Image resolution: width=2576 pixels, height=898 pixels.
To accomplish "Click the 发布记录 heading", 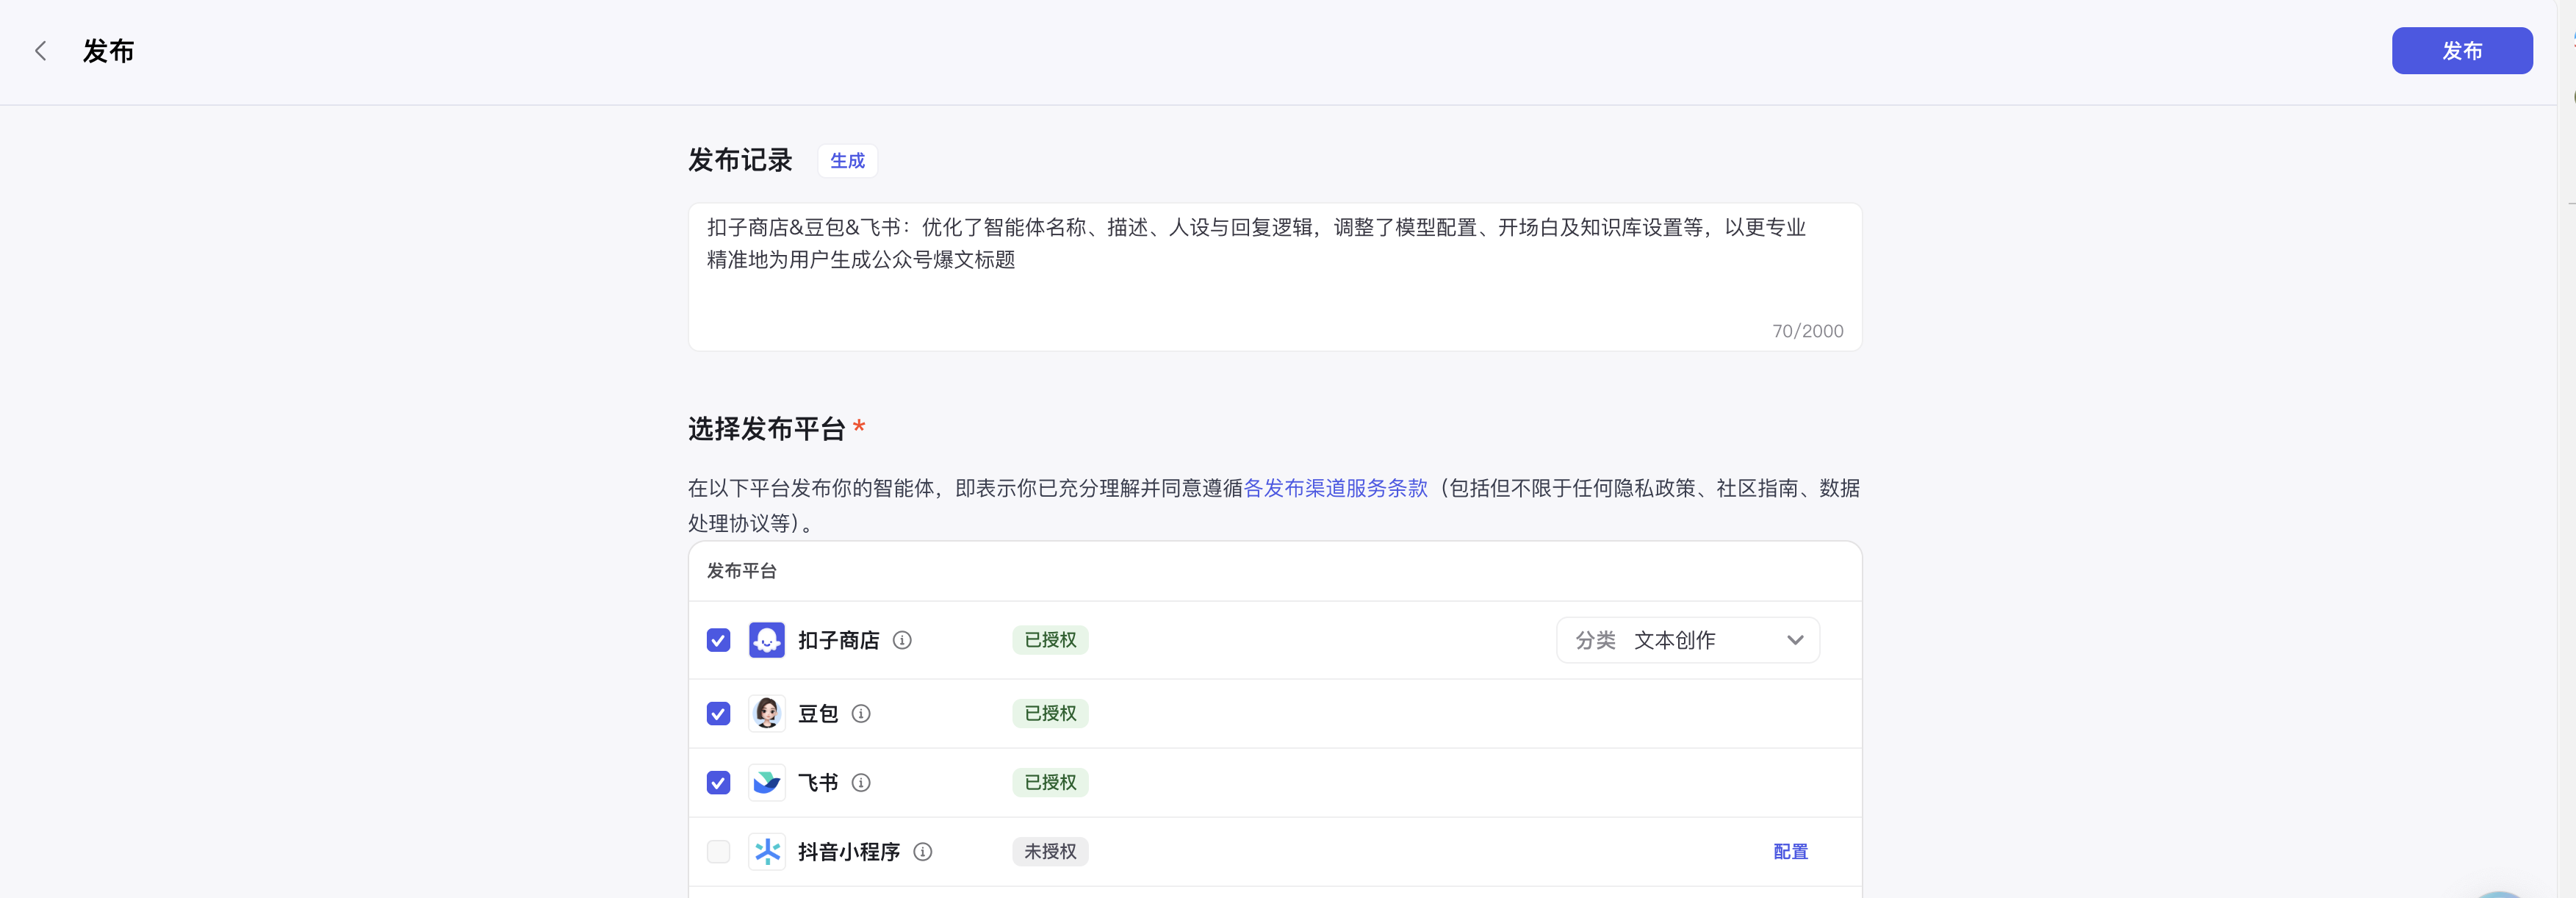I will (740, 160).
